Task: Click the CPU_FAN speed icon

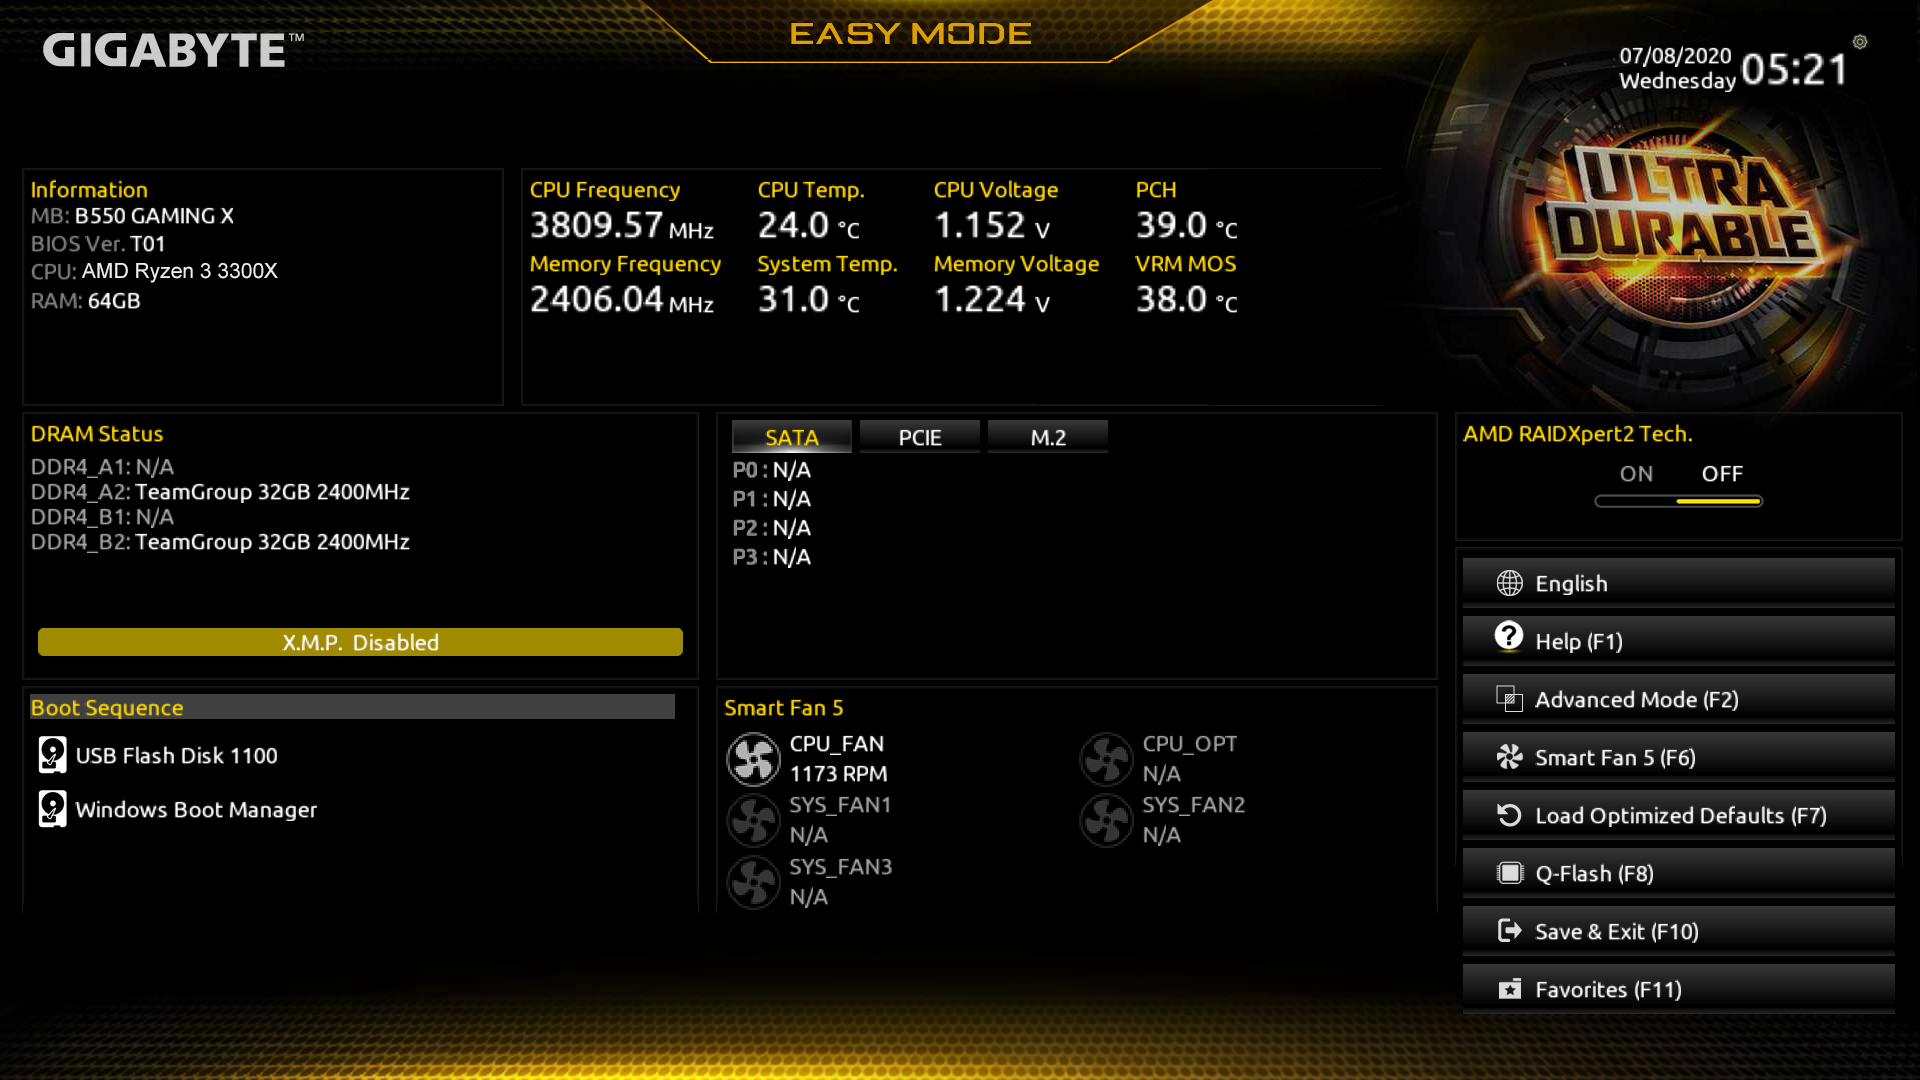Action: point(753,758)
